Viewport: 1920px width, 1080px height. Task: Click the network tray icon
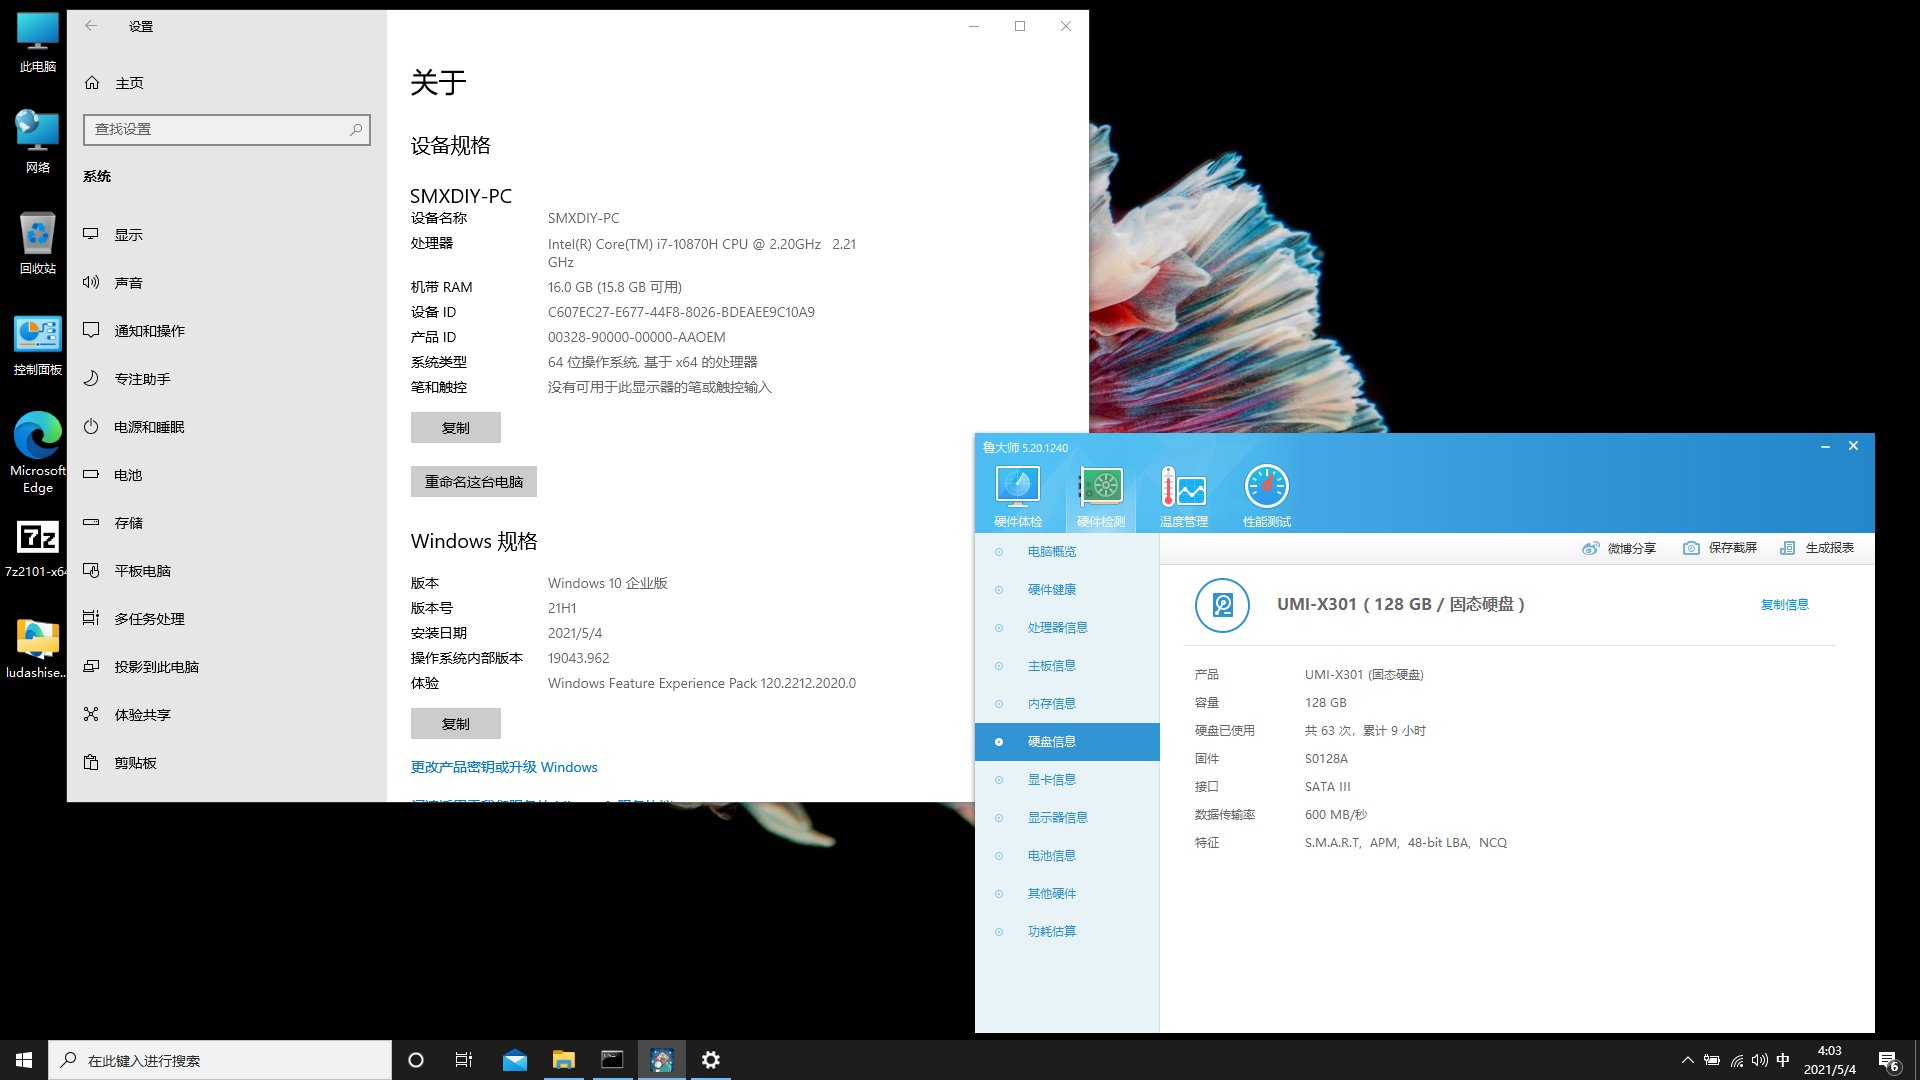[x=1737, y=1060]
